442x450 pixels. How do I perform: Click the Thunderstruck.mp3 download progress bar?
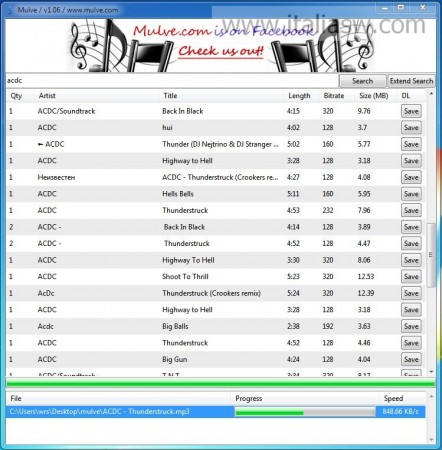click(x=305, y=413)
